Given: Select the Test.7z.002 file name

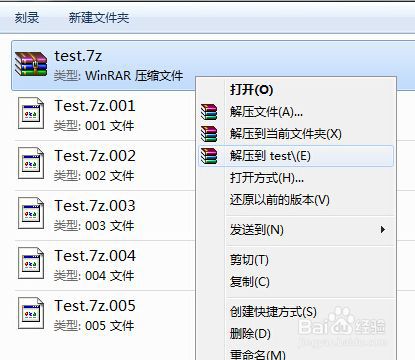Looking at the screenshot, I should coord(95,156).
